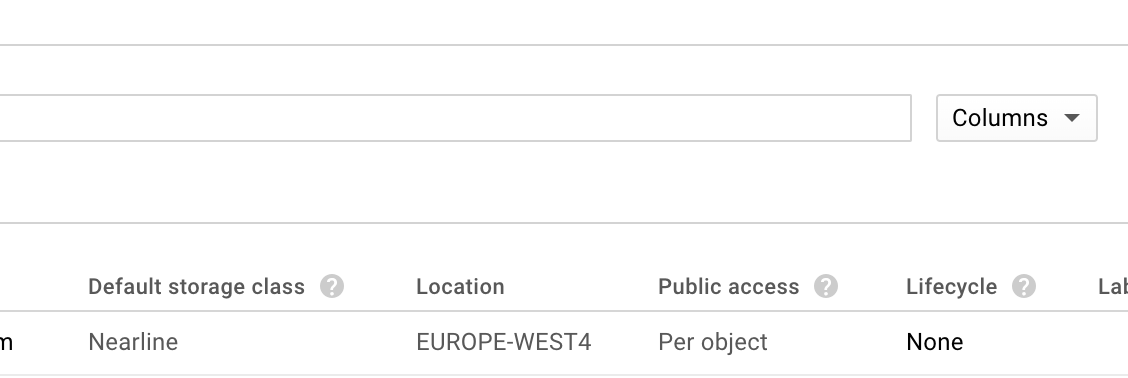Open help icon next to Public access
Screen dimensions: 1128x378
826,287
